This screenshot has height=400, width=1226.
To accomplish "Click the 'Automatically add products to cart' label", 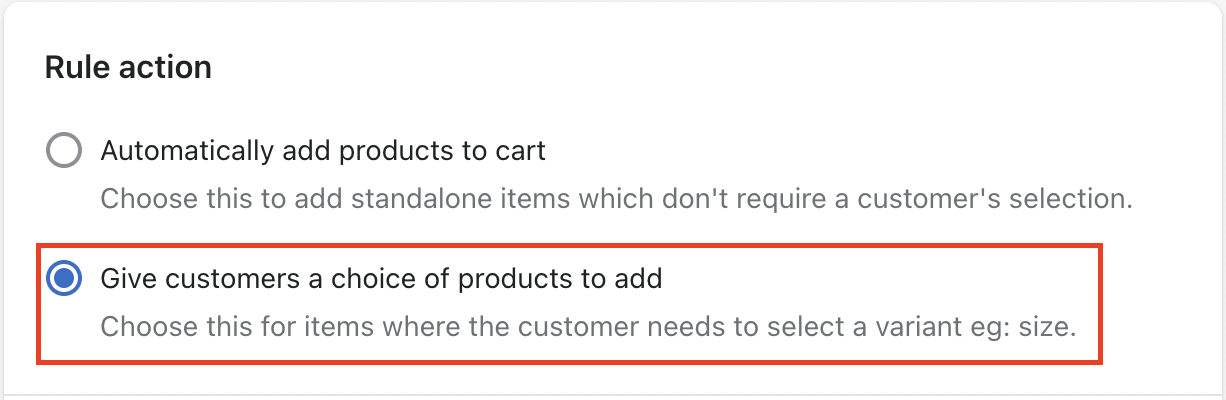I will [323, 152].
